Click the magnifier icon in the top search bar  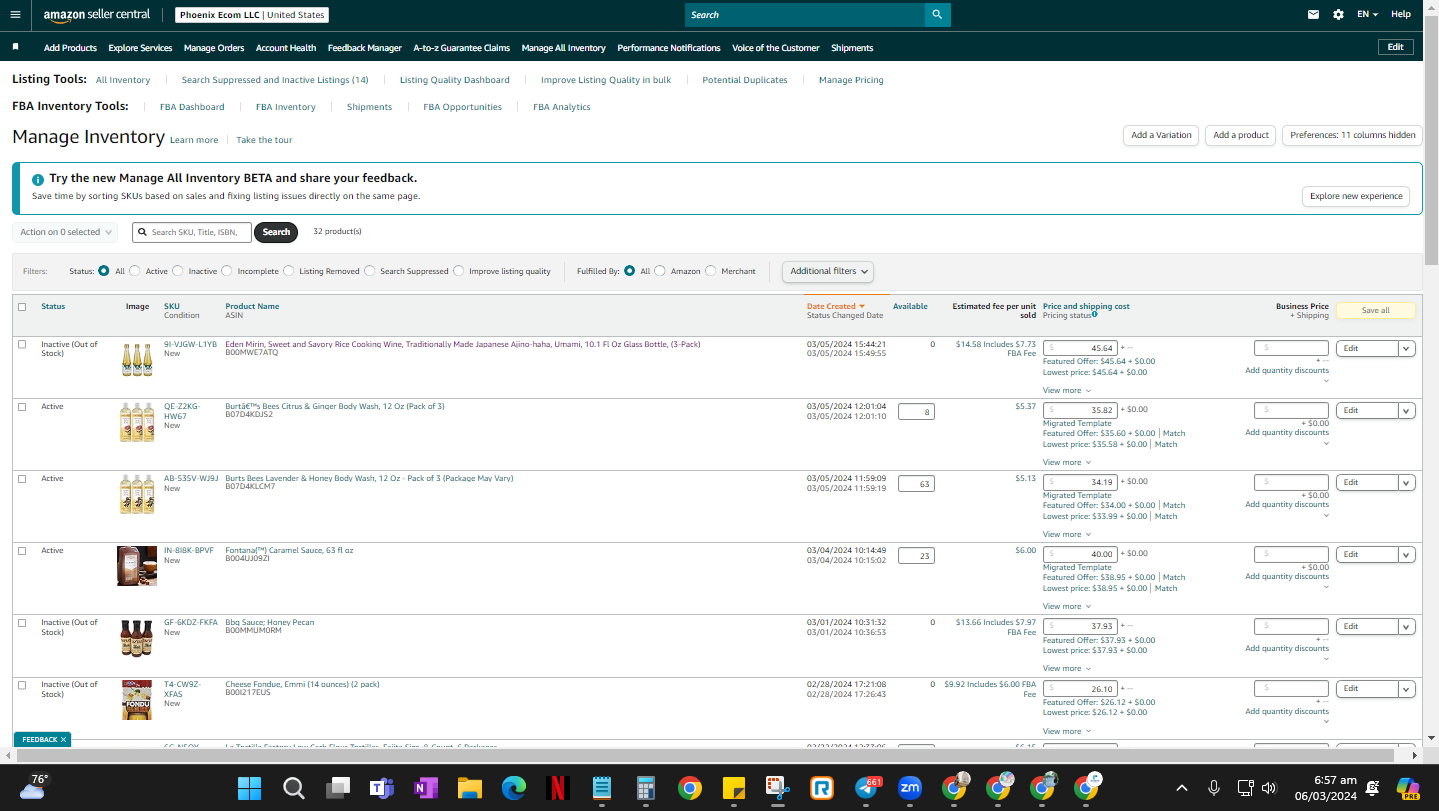pos(937,15)
